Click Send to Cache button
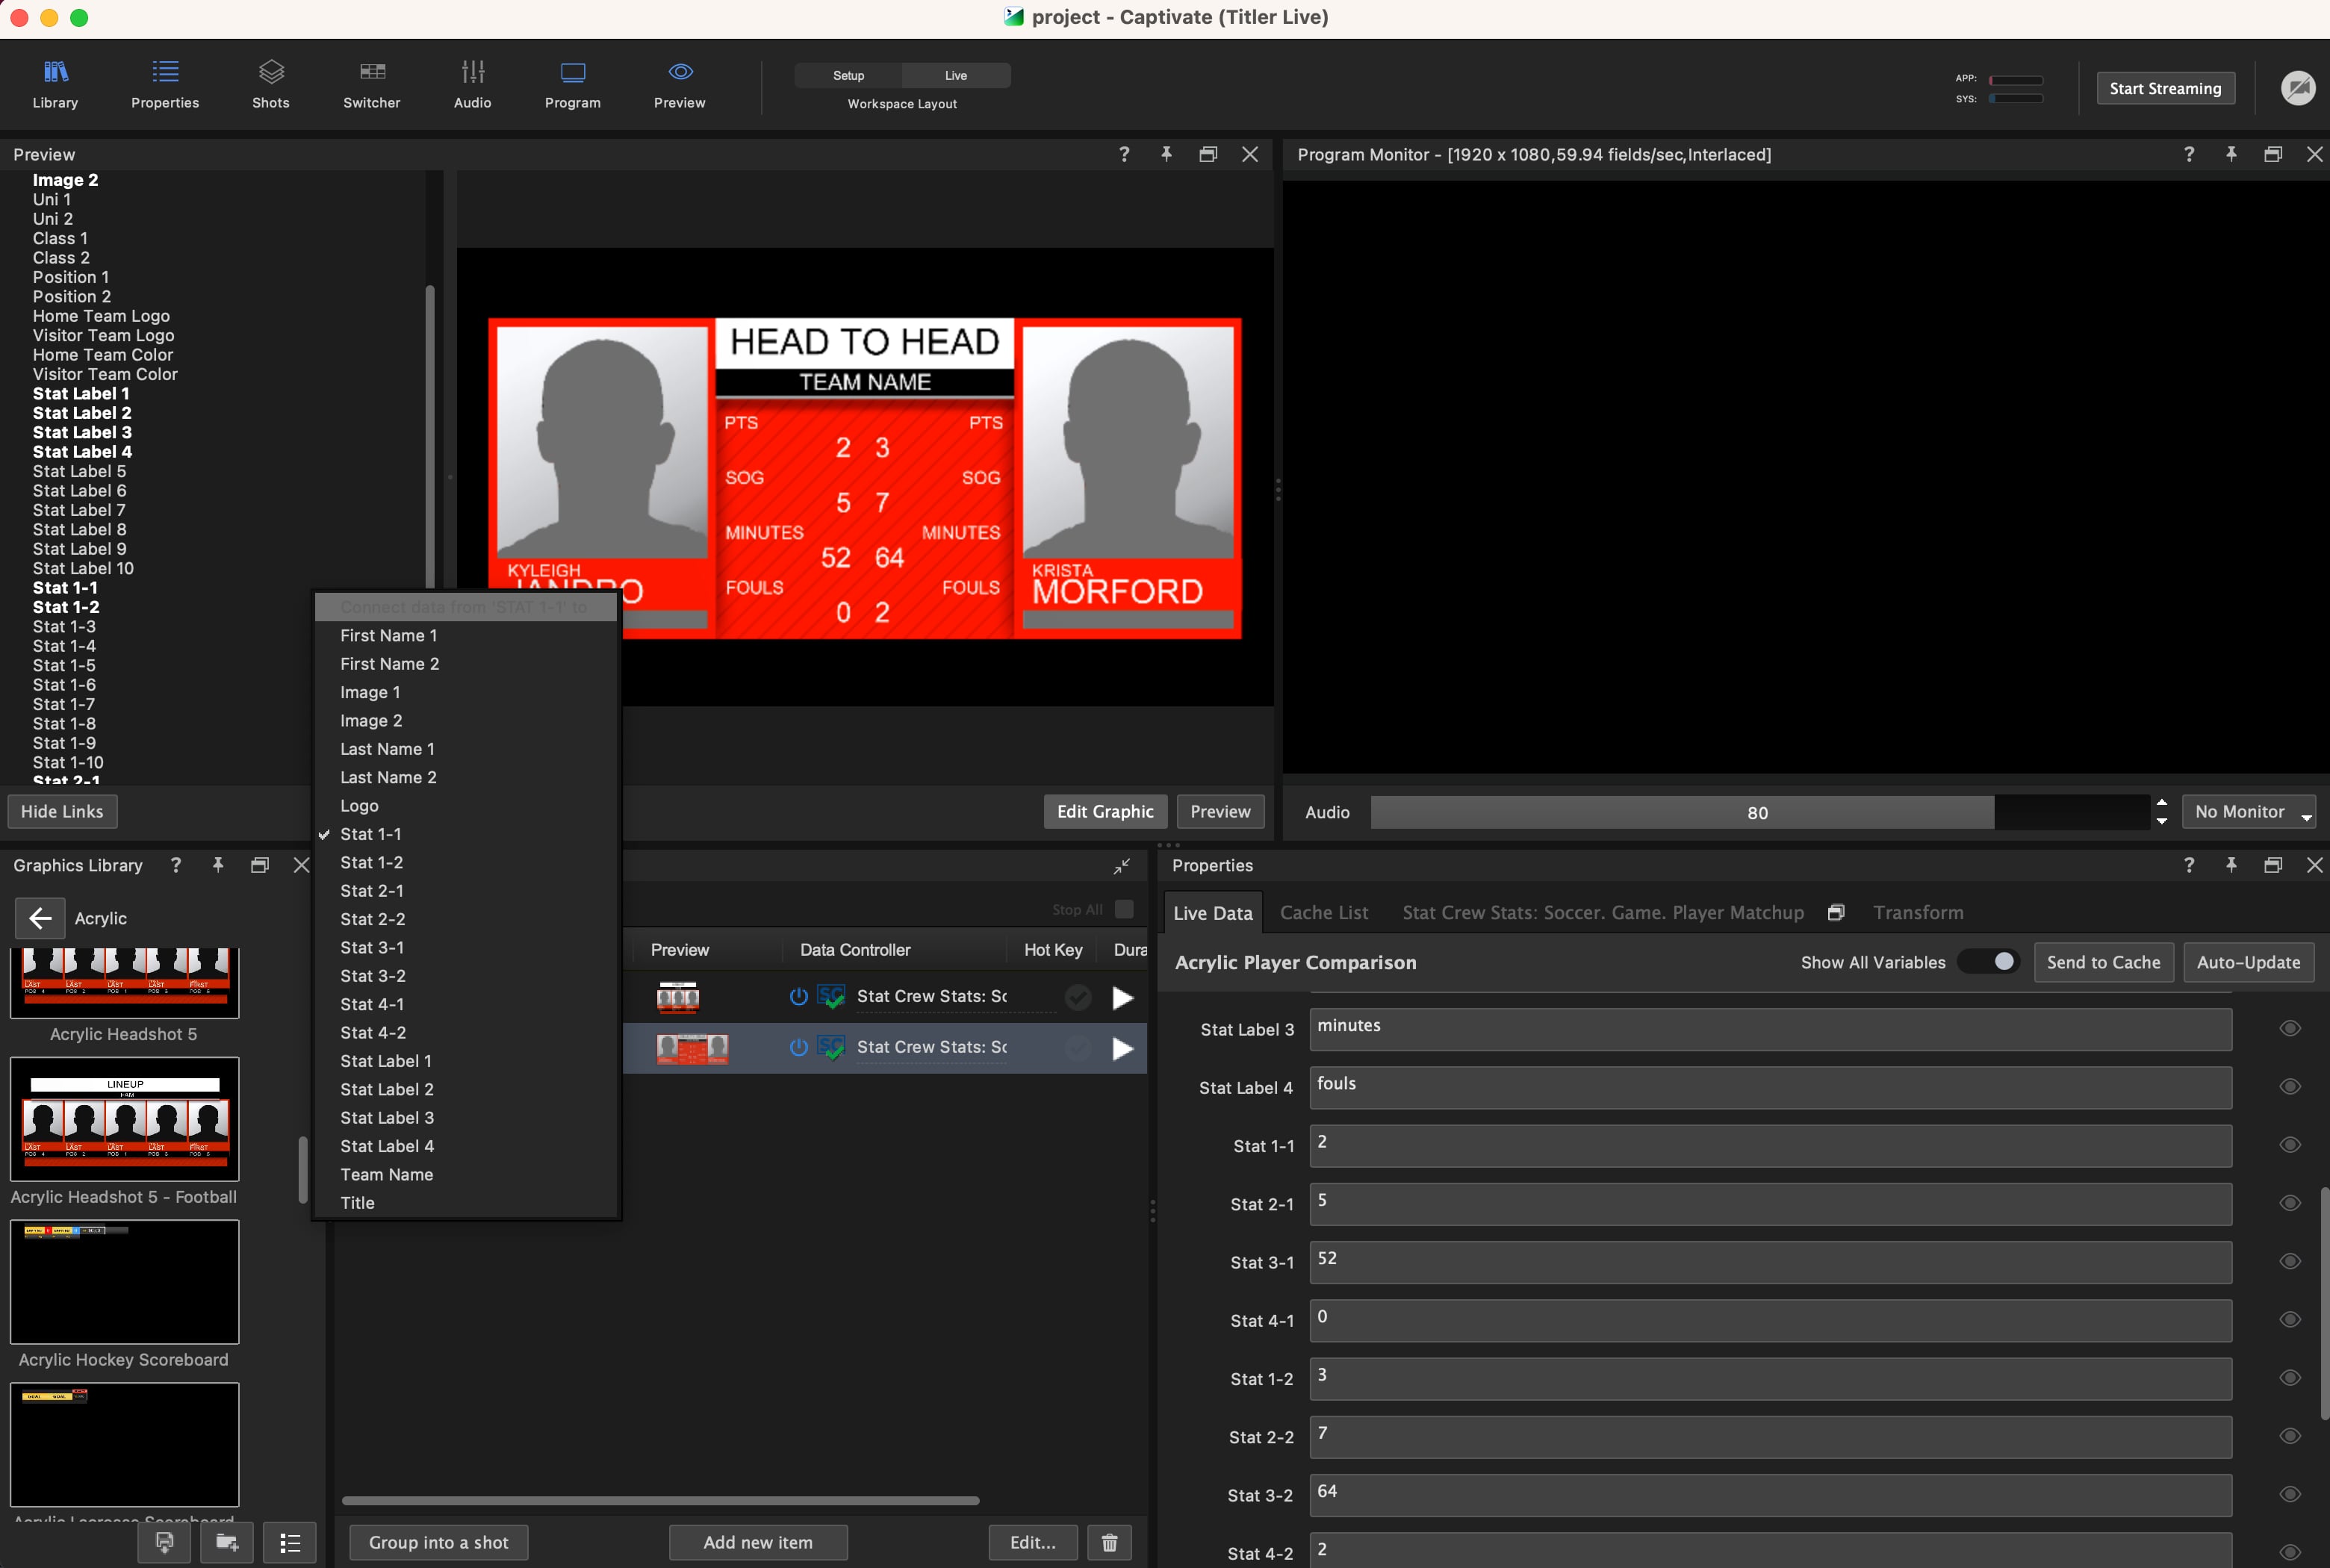Image resolution: width=2330 pixels, height=1568 pixels. (2103, 962)
